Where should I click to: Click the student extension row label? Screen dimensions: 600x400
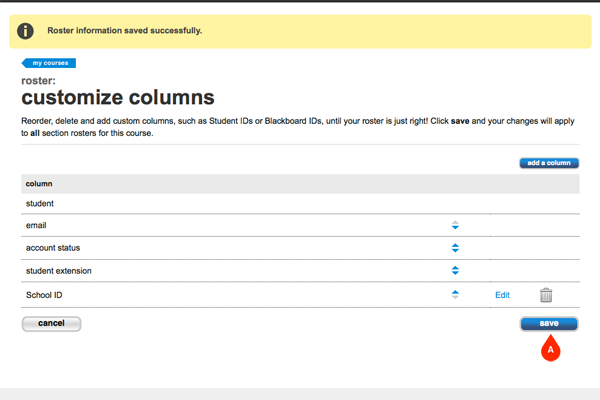coord(60,270)
